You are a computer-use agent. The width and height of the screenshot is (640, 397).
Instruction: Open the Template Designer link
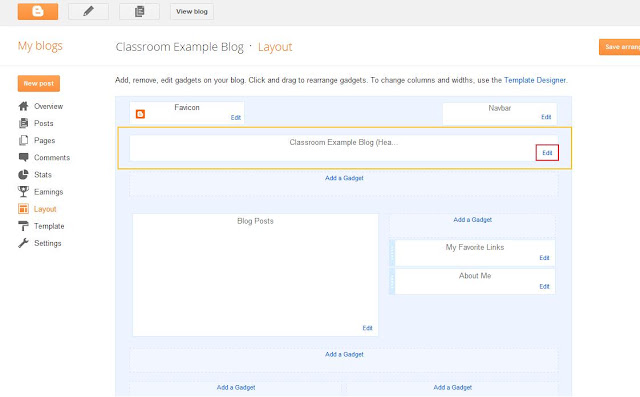[535, 80]
